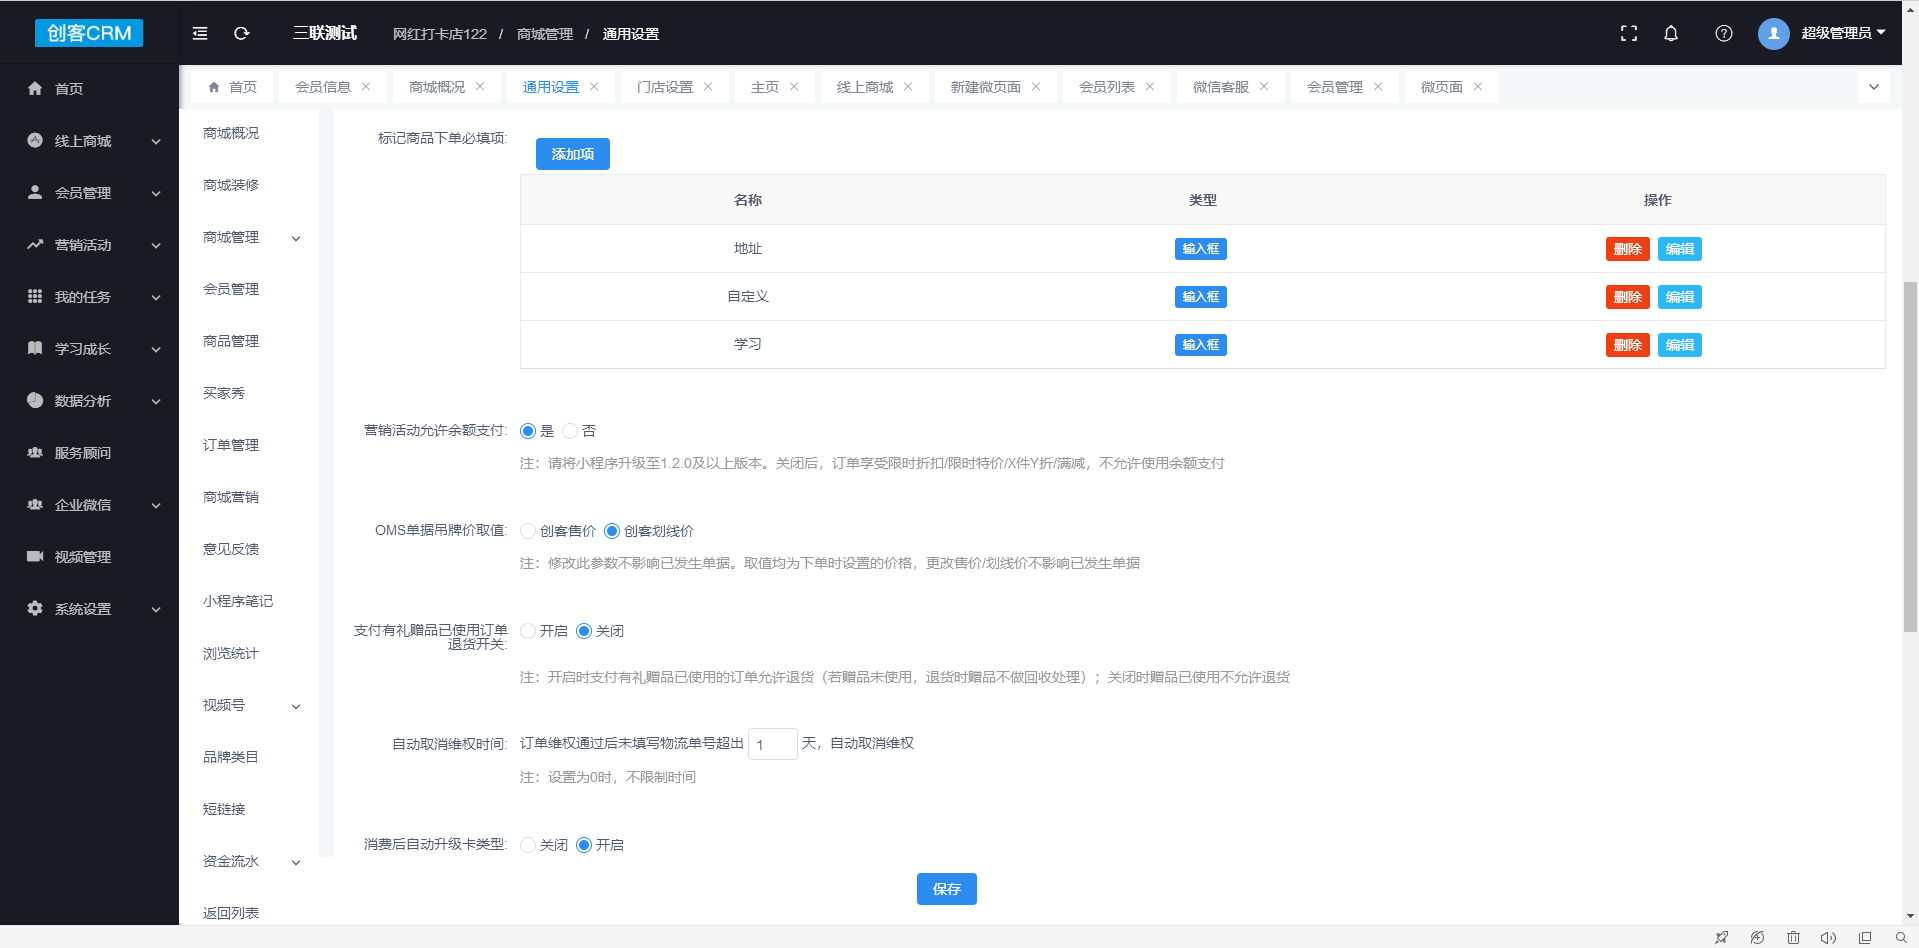Toggle fullscreen mode icon
1919x948 pixels.
coord(1629,33)
